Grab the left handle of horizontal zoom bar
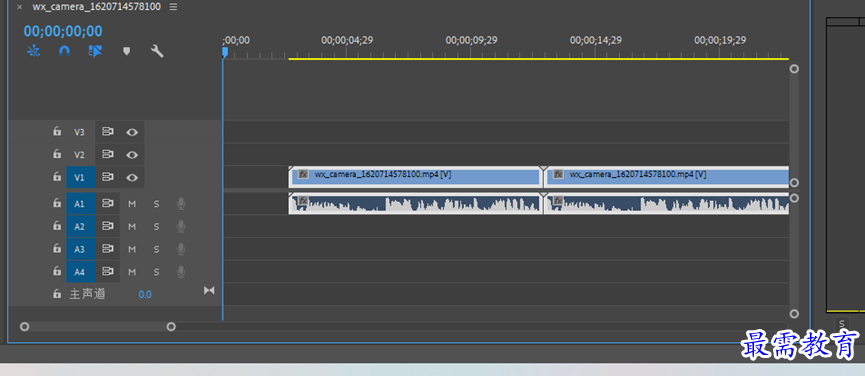Screen dimensions: 865x376 click(x=24, y=326)
